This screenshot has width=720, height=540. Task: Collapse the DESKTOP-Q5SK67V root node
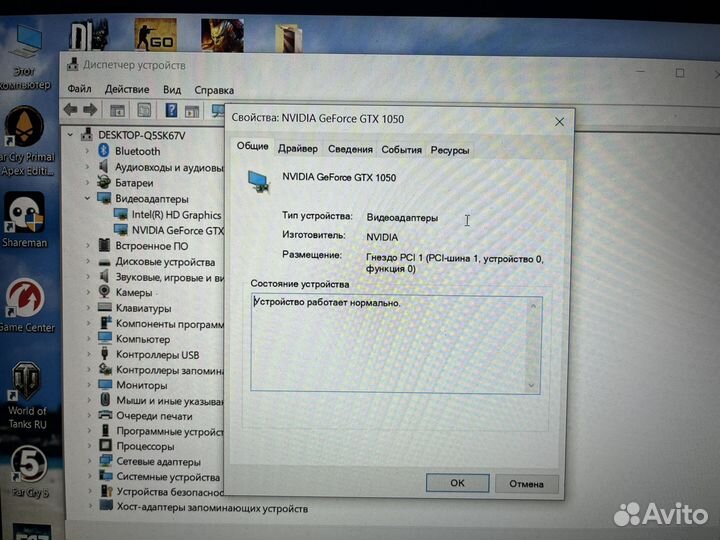[x=70, y=135]
